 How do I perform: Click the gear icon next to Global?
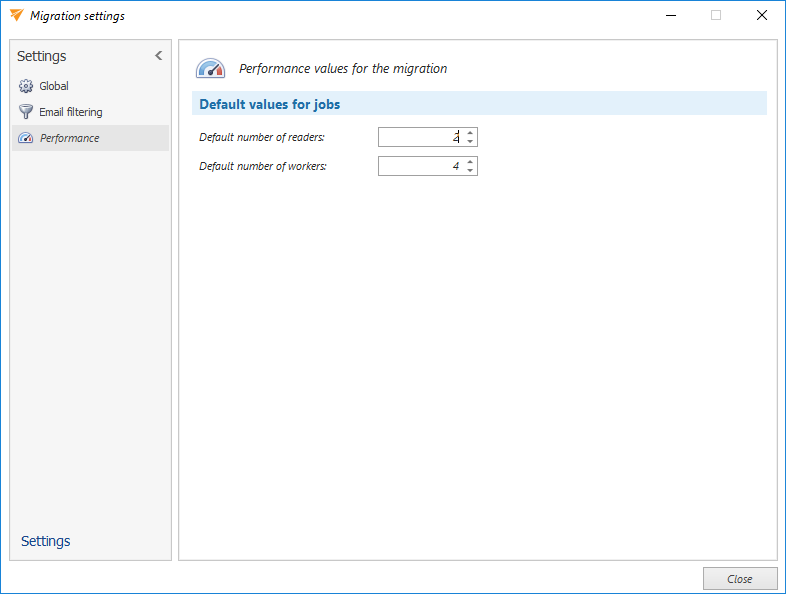click(26, 86)
